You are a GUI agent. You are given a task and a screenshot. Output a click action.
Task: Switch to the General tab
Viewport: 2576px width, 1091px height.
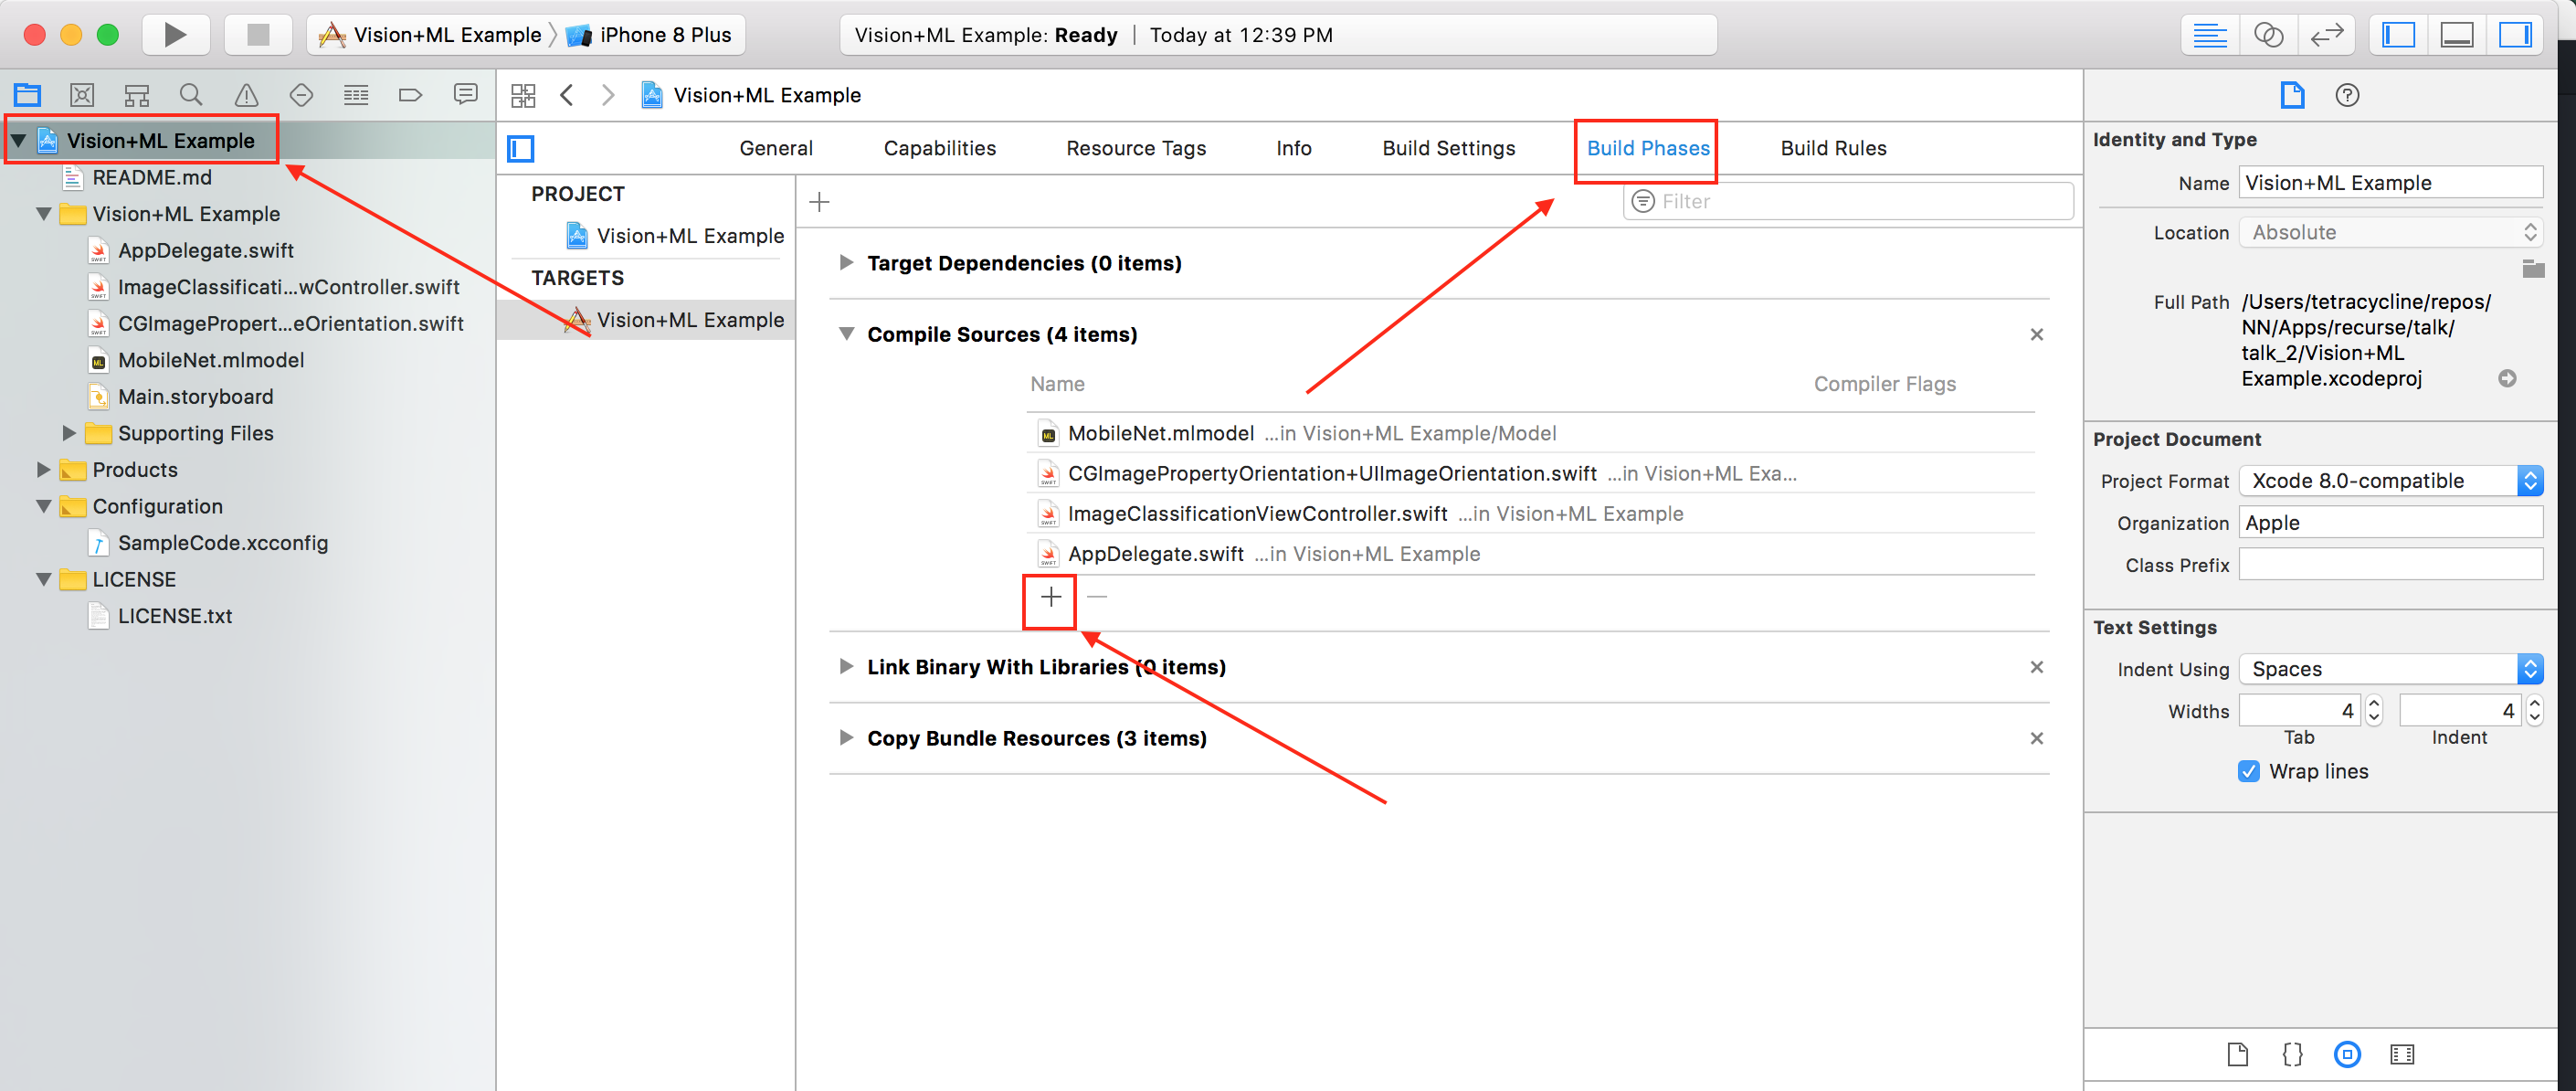coord(776,148)
